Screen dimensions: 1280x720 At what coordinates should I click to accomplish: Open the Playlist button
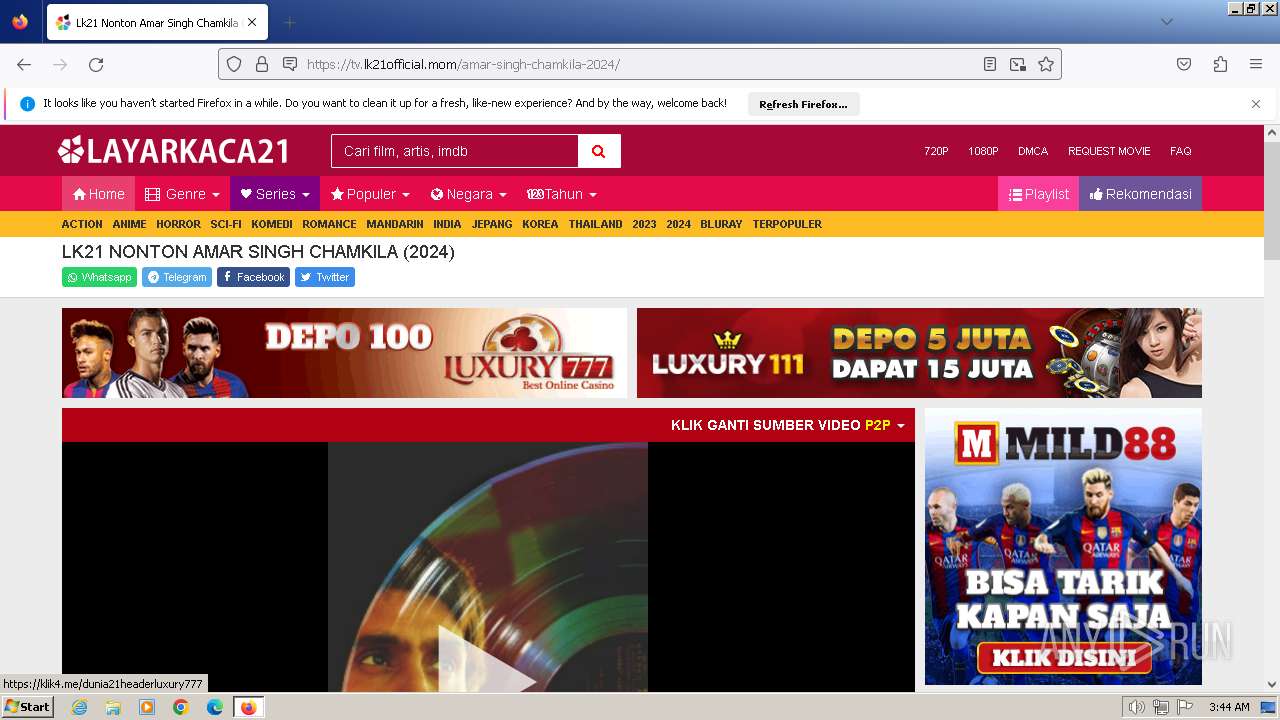[x=1038, y=194]
